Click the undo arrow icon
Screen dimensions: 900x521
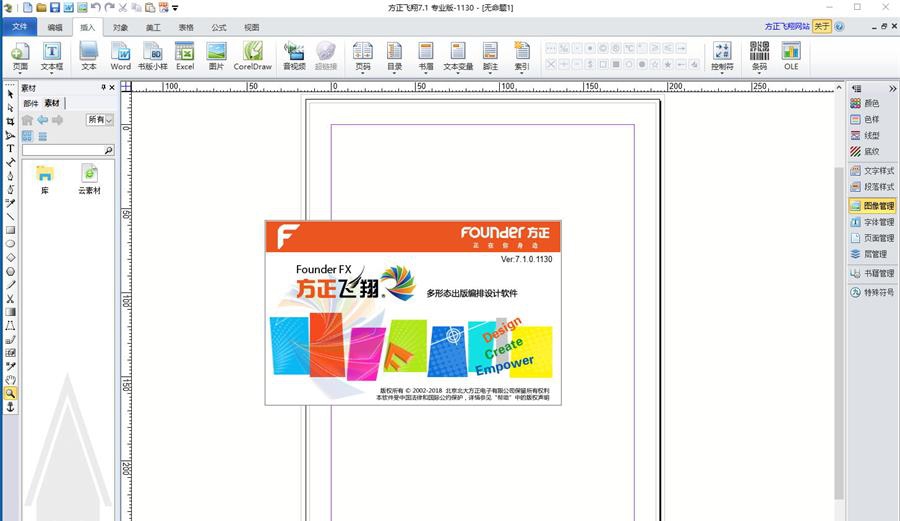pyautogui.click(x=95, y=7)
